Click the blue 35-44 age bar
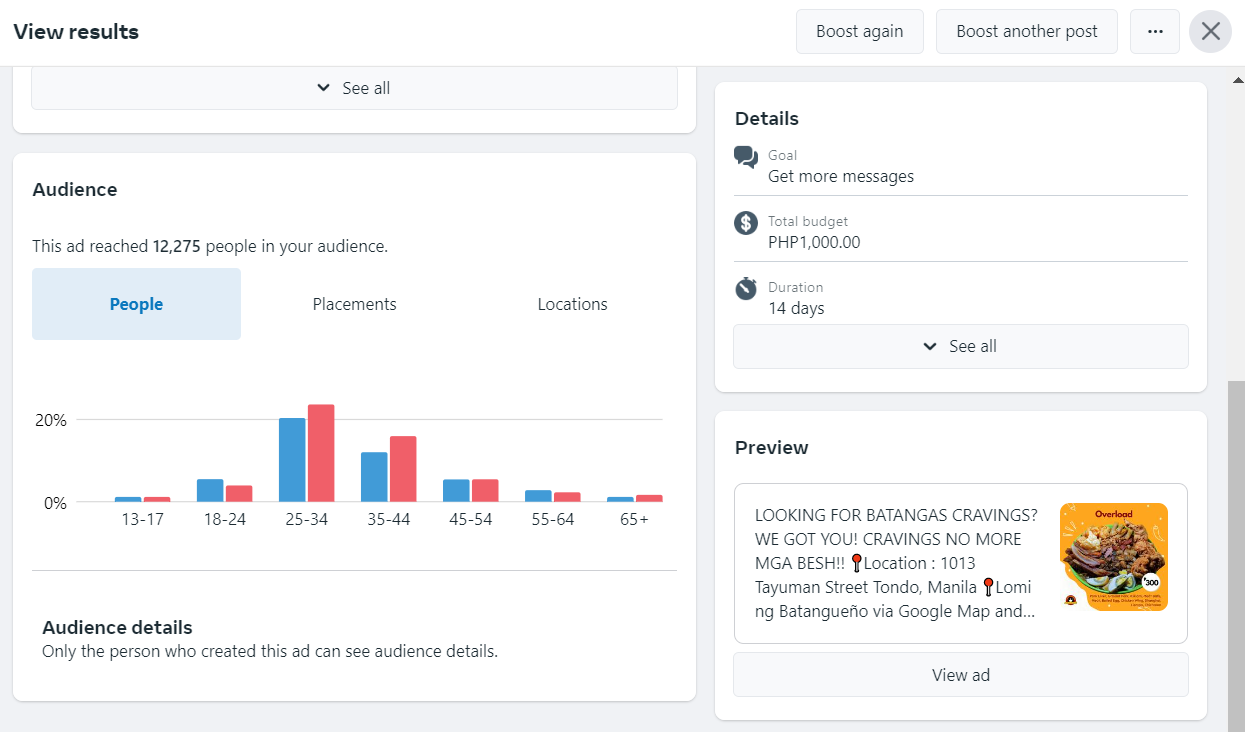This screenshot has height=732, width=1245. pyautogui.click(x=374, y=477)
